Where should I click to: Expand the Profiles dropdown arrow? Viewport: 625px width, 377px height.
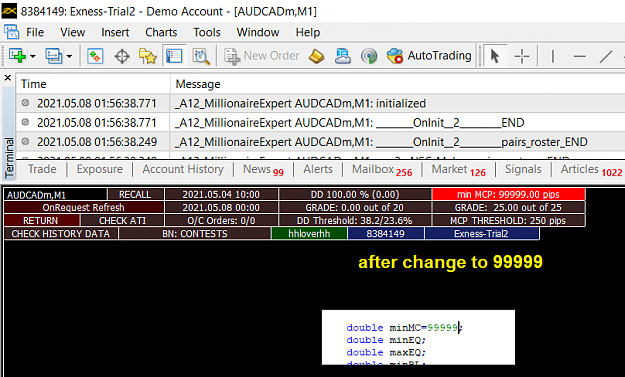coord(69,56)
